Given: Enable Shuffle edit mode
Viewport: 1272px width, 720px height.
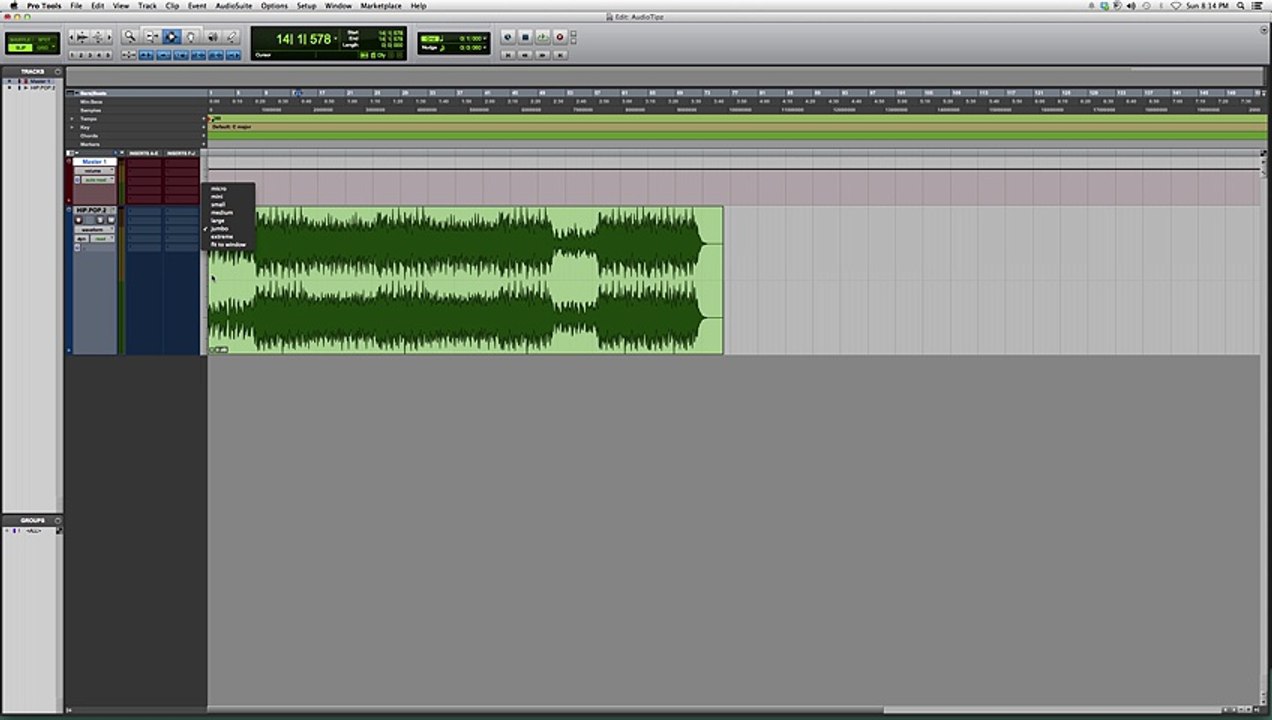Looking at the screenshot, I should click(x=20, y=39).
